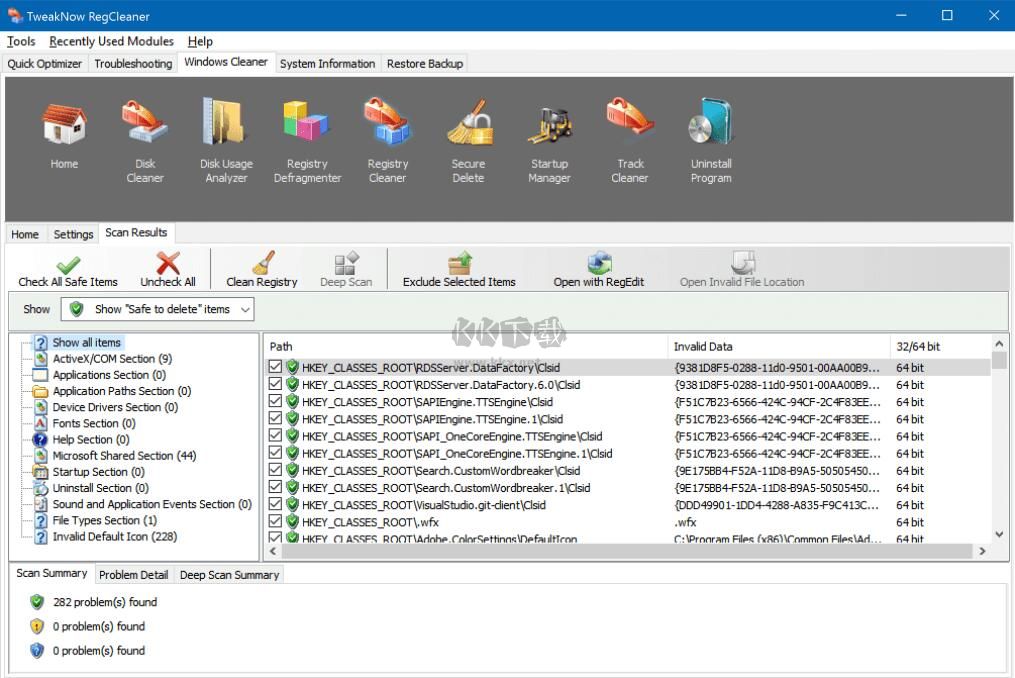1015x678 pixels.
Task: Select Startup Section (0)
Action: [x=98, y=472]
